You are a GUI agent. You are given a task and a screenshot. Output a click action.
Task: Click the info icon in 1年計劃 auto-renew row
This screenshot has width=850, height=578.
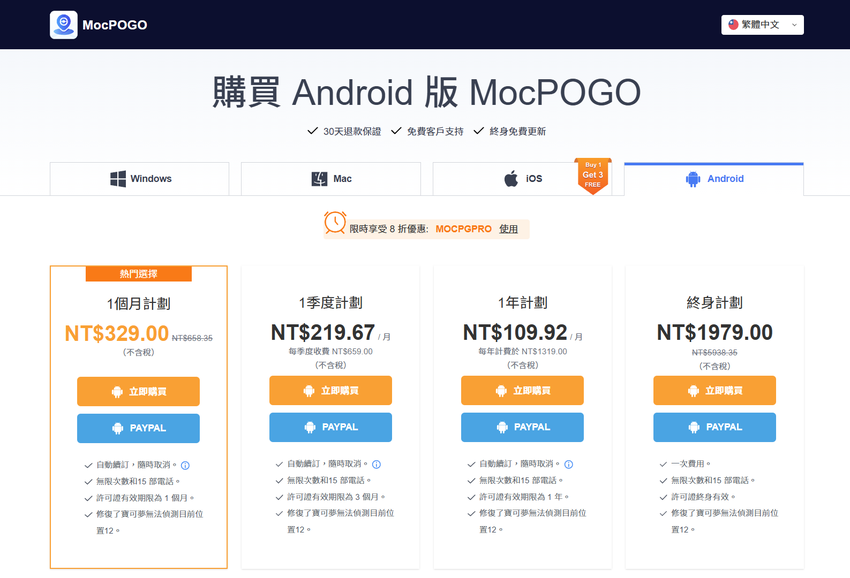[569, 464]
